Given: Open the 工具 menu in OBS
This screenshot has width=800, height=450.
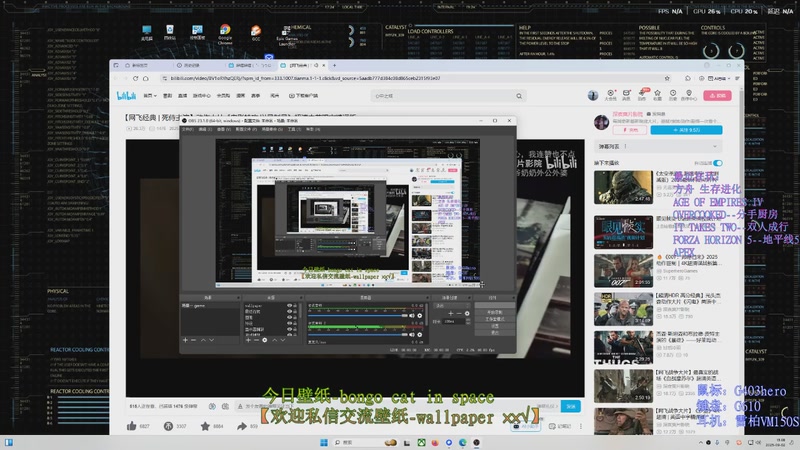Looking at the screenshot, I should tap(294, 130).
